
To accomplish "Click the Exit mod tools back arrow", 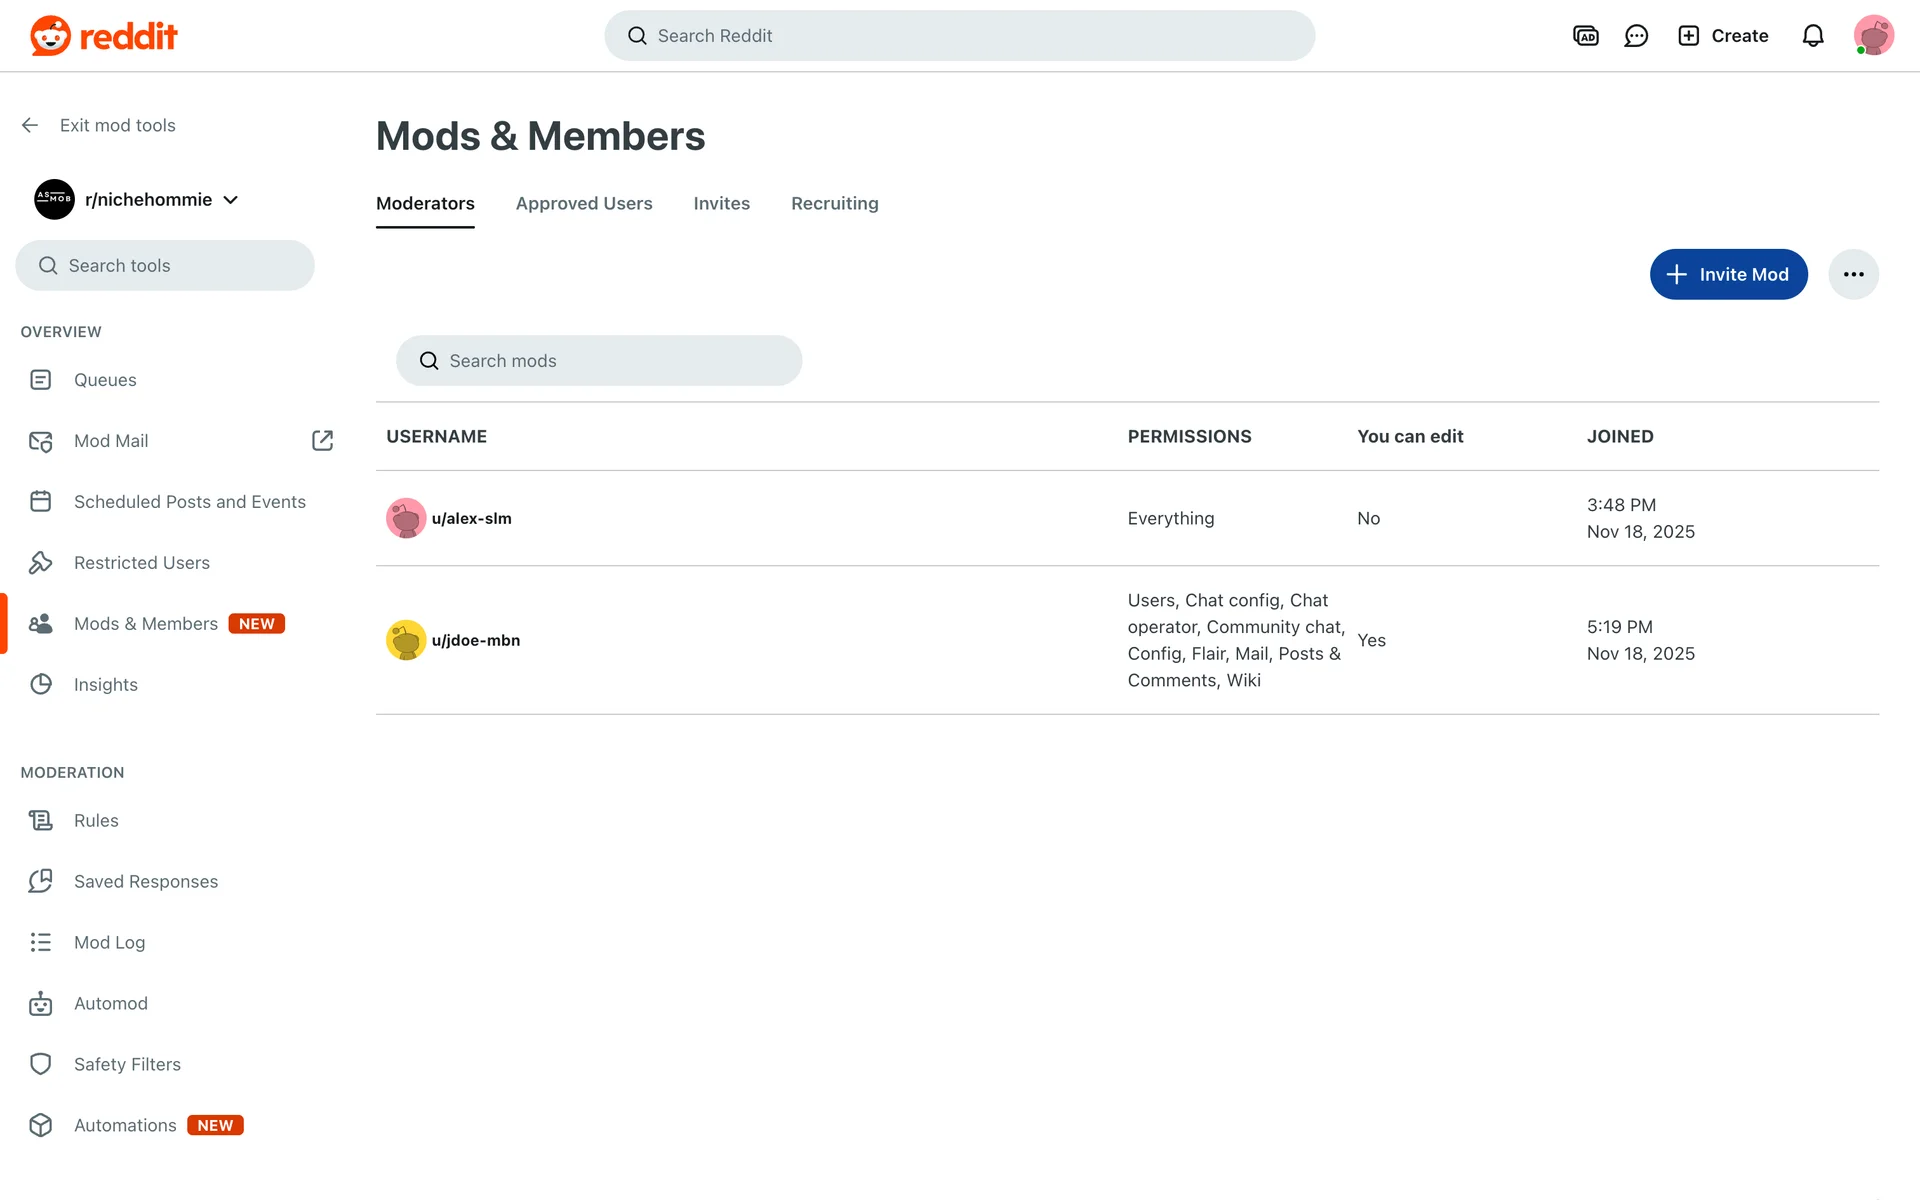I will [x=30, y=125].
